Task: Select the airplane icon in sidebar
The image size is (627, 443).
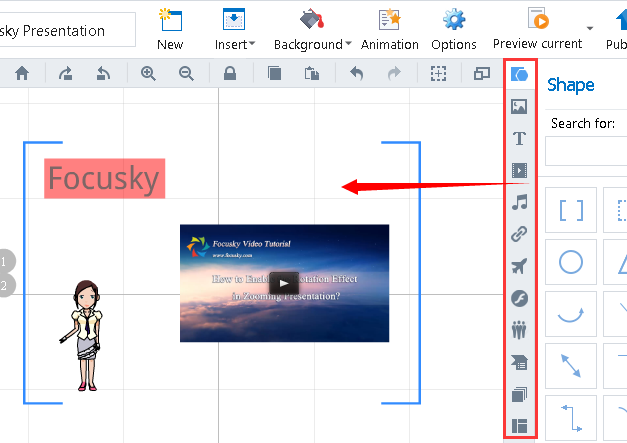Action: tap(519, 266)
